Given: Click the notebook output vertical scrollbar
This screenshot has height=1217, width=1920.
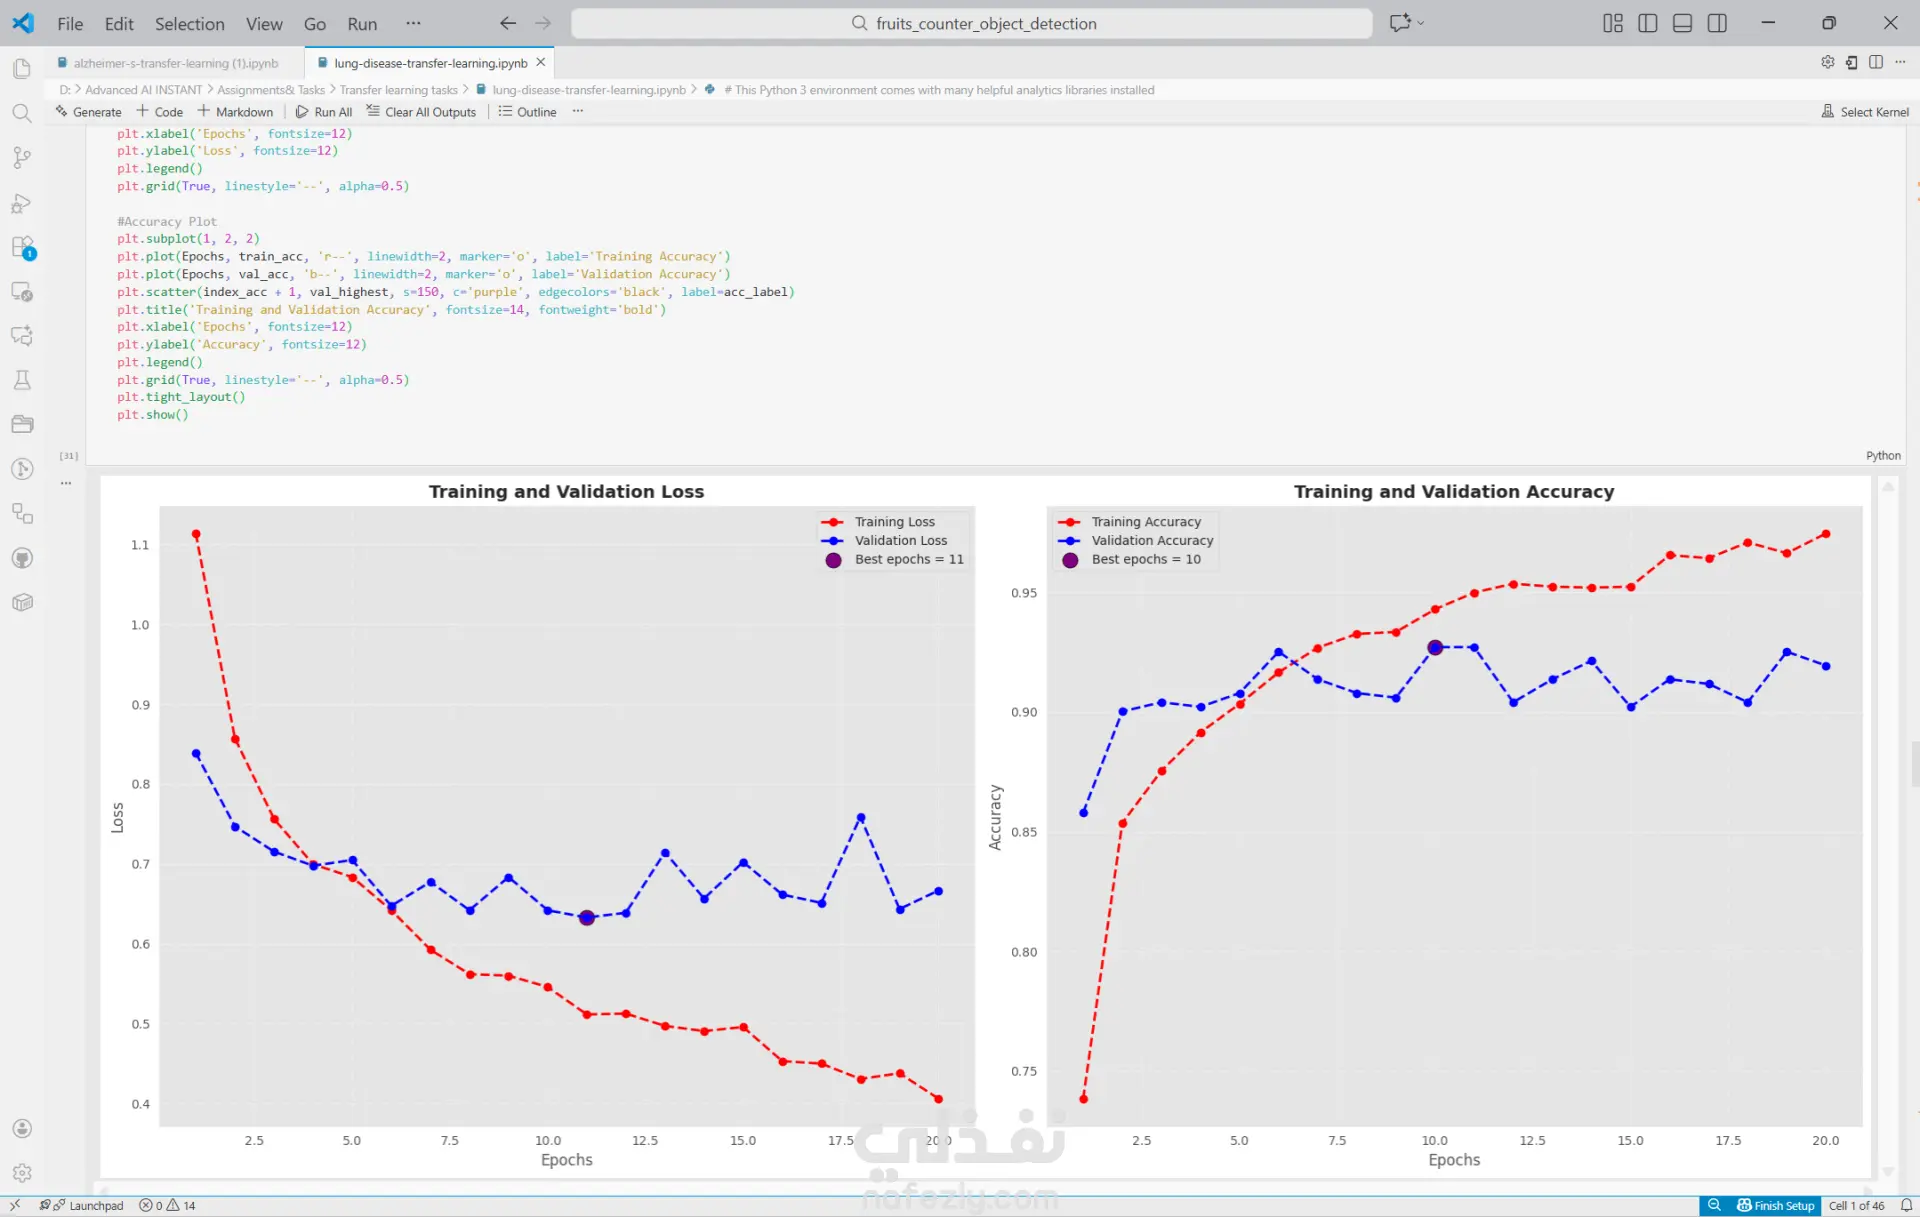Looking at the screenshot, I should [x=1888, y=830].
